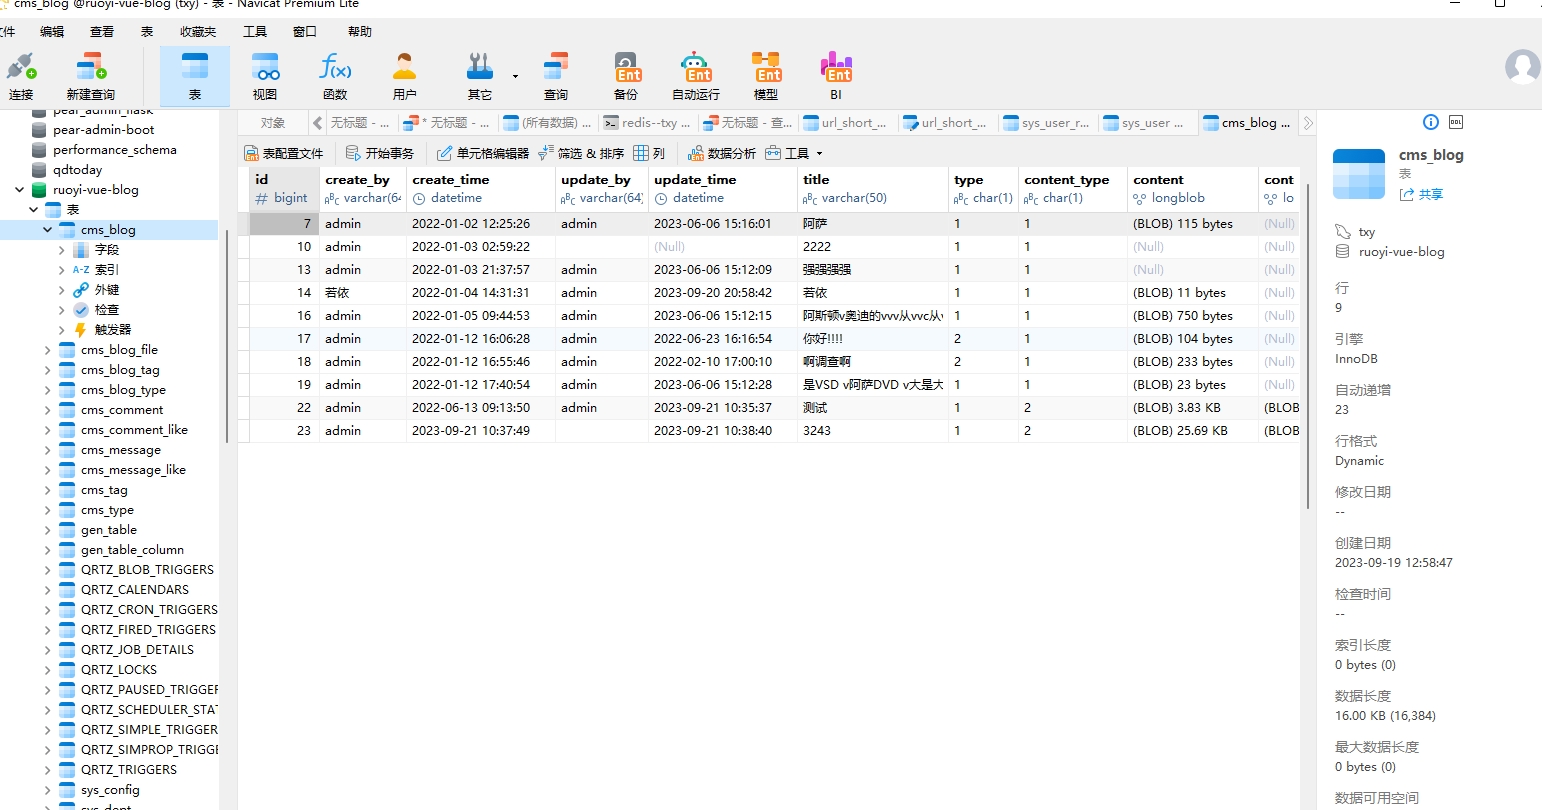This screenshot has height=810, width=1542.
Task: Click the create_time column header
Action: click(x=480, y=188)
